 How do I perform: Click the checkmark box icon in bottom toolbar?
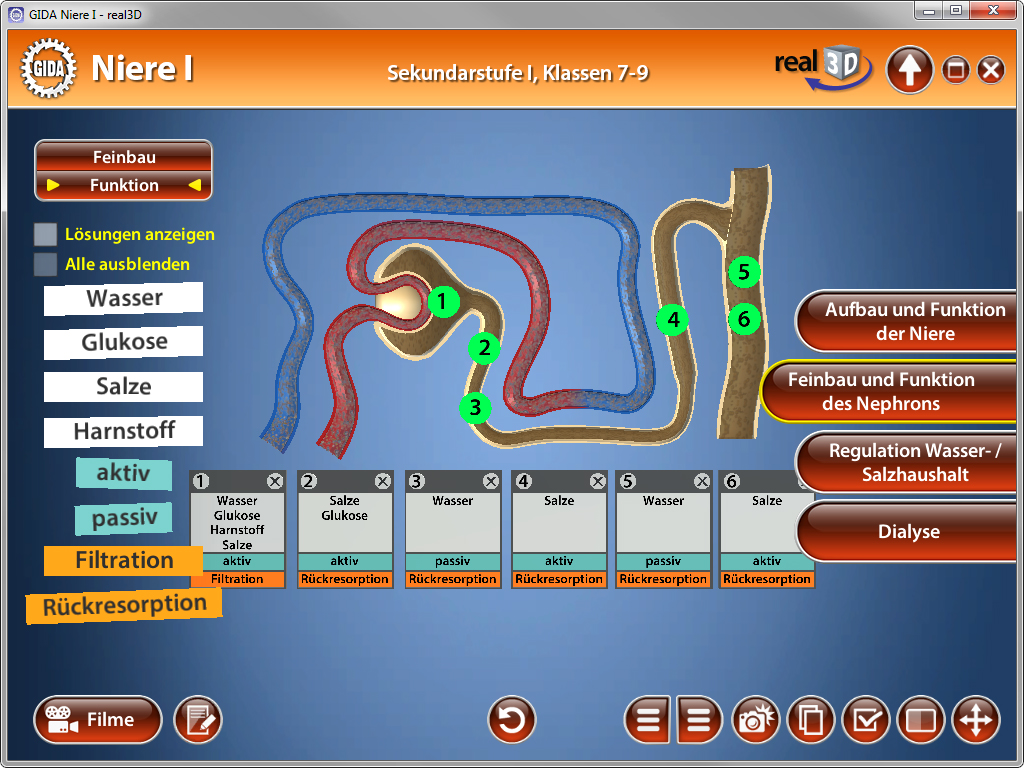866,720
